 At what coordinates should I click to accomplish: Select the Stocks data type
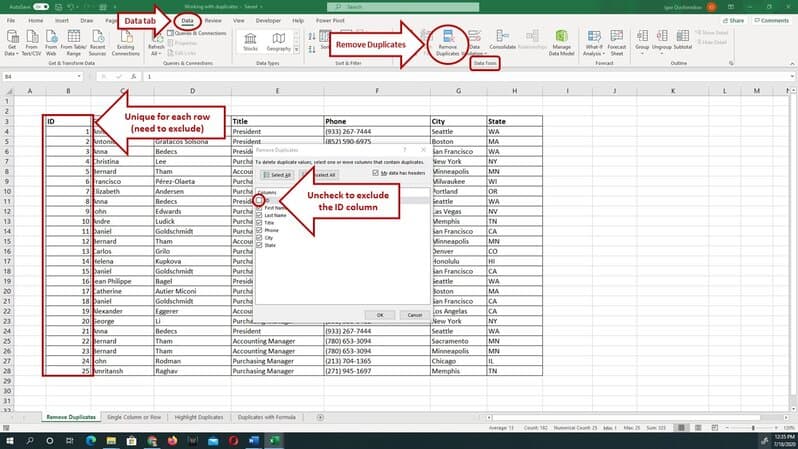[250, 42]
